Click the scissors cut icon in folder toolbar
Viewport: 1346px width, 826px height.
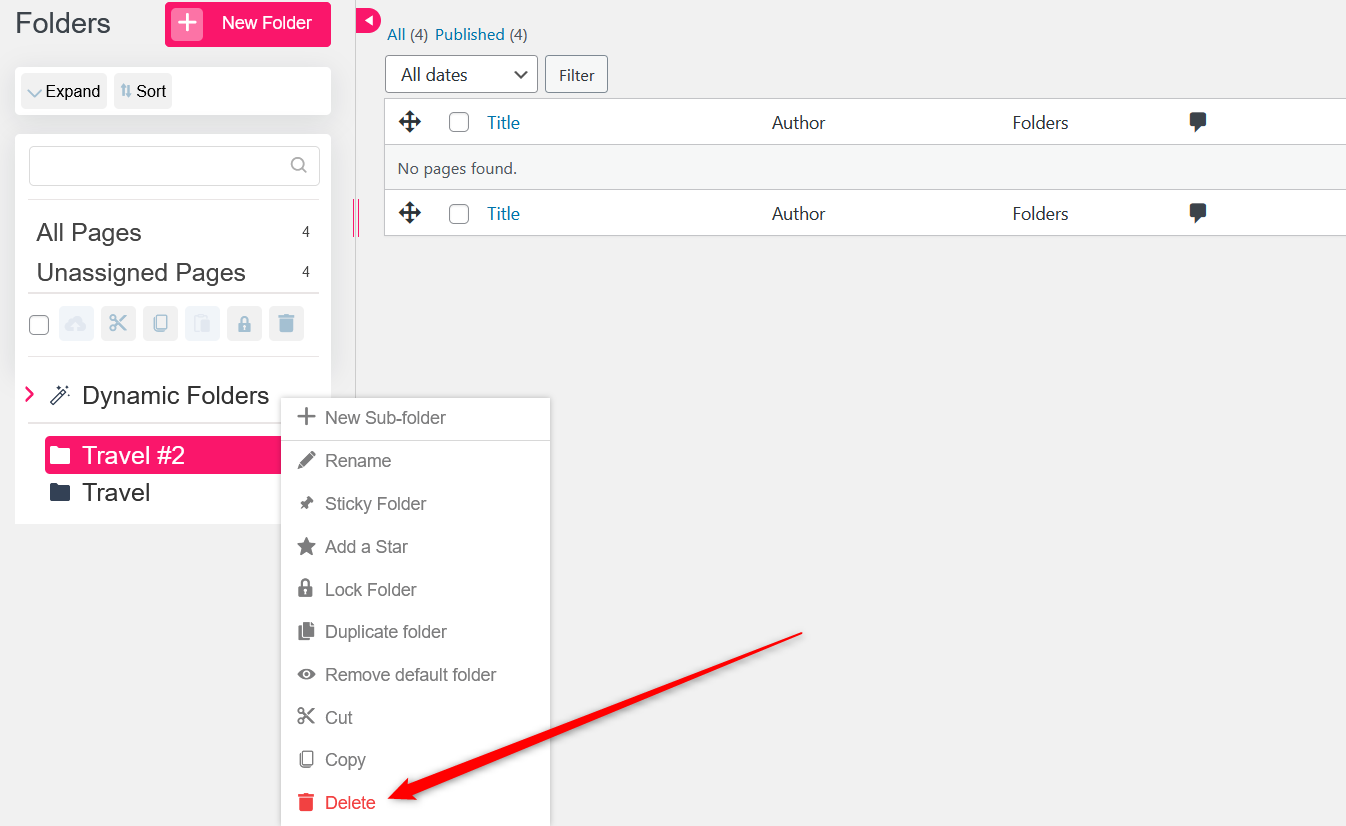tap(118, 324)
